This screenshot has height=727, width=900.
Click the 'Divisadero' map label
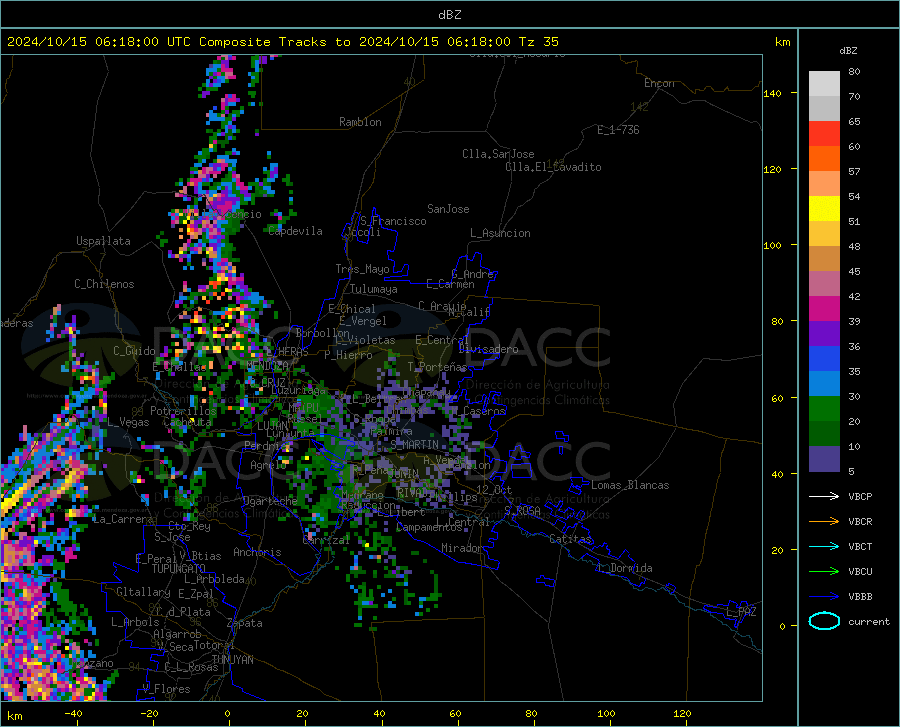[x=488, y=349]
